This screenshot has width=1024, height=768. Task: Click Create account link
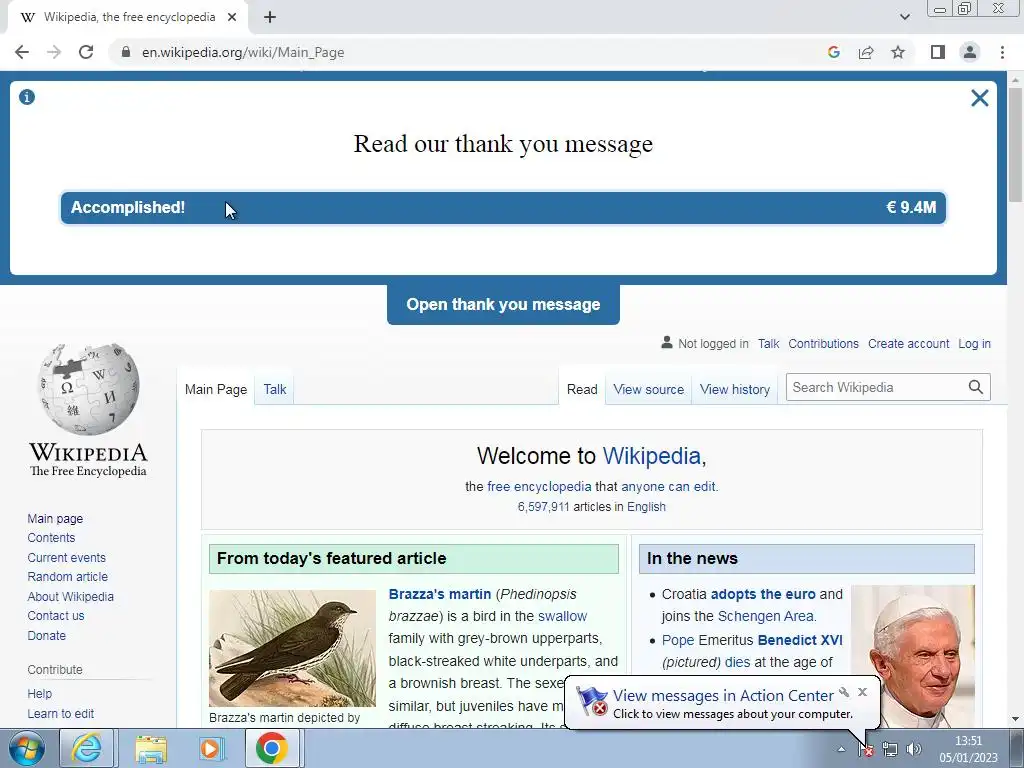pos(908,344)
